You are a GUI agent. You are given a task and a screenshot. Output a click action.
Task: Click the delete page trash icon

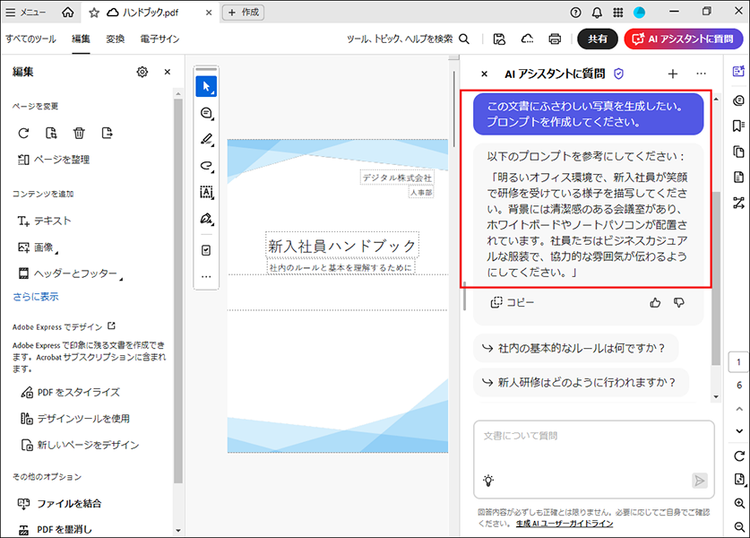point(79,133)
